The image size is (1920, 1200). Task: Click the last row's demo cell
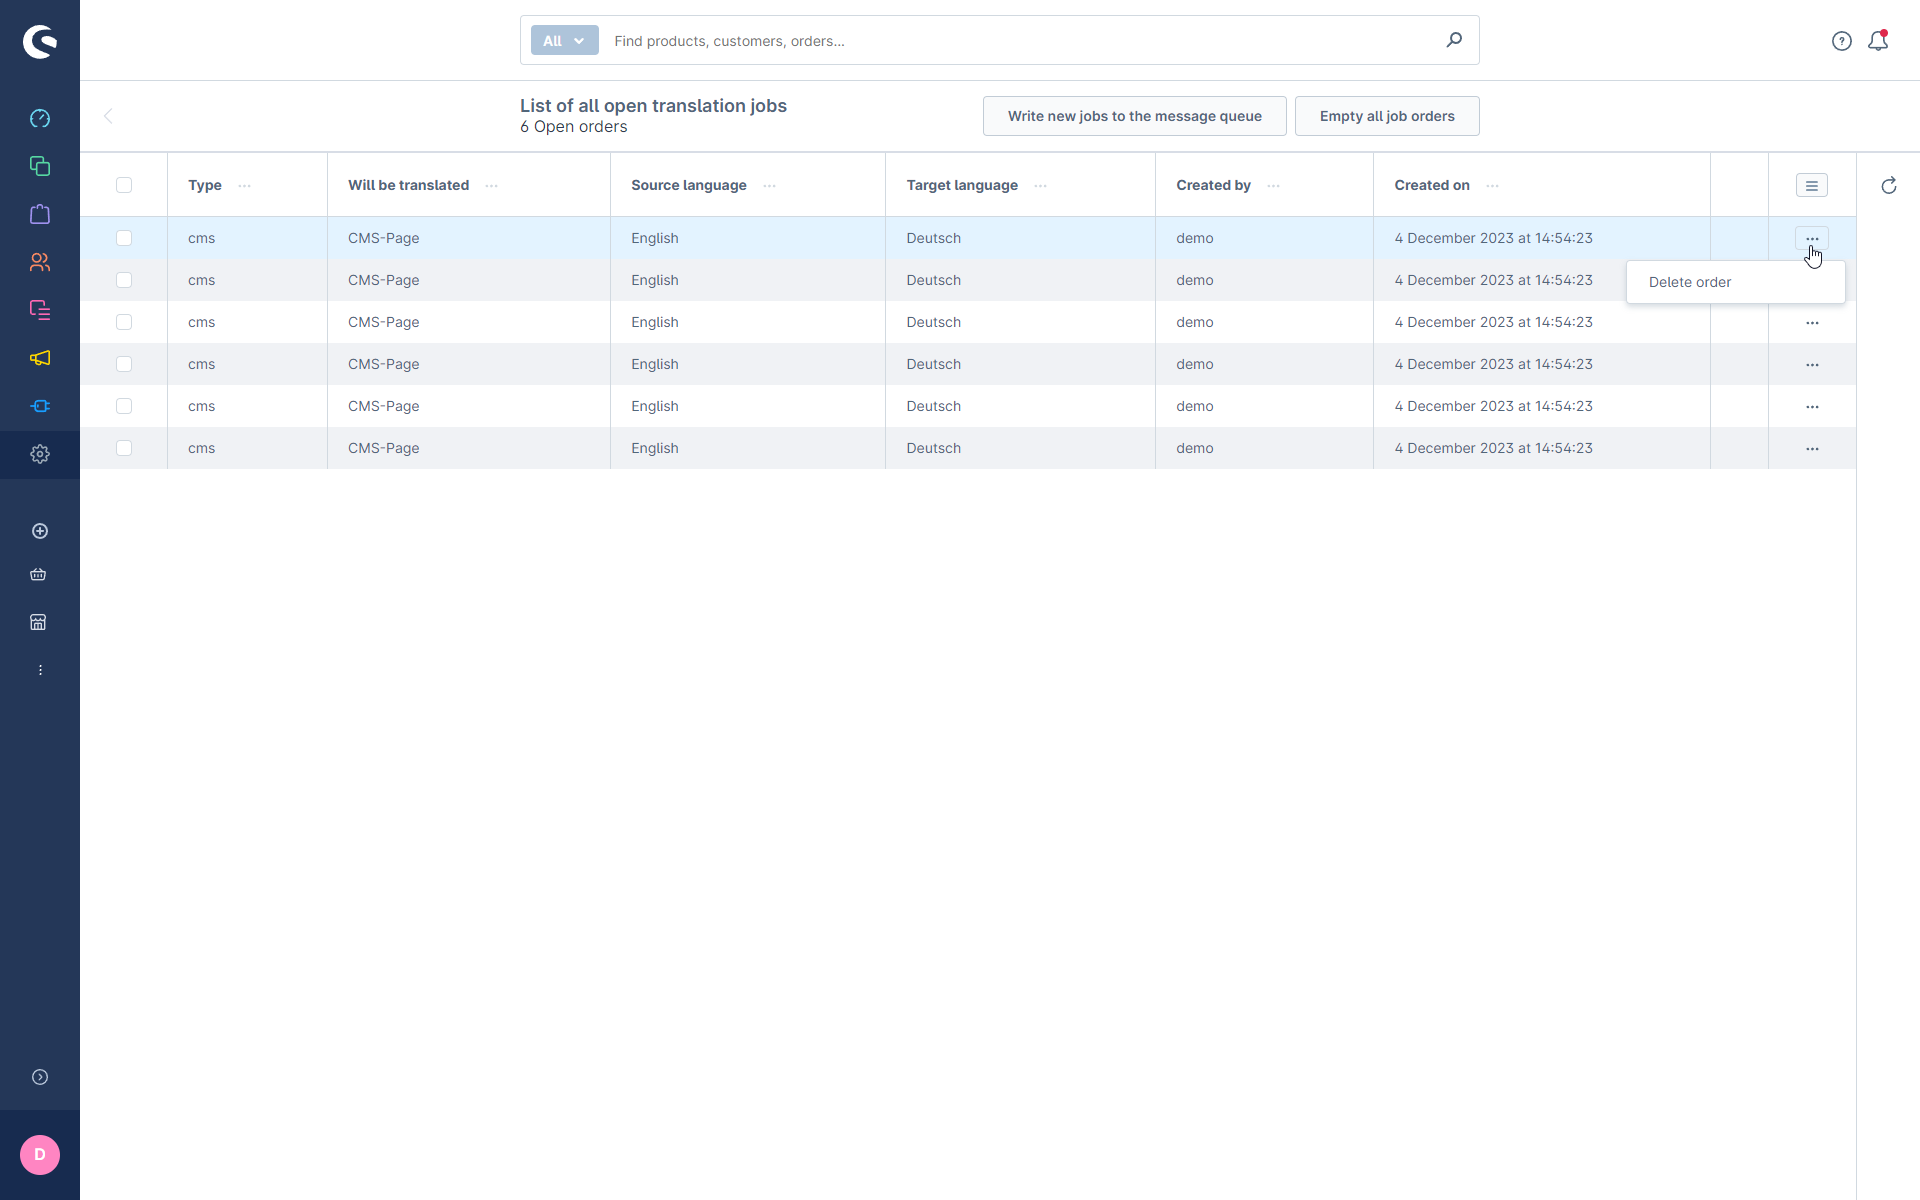tap(1264, 448)
